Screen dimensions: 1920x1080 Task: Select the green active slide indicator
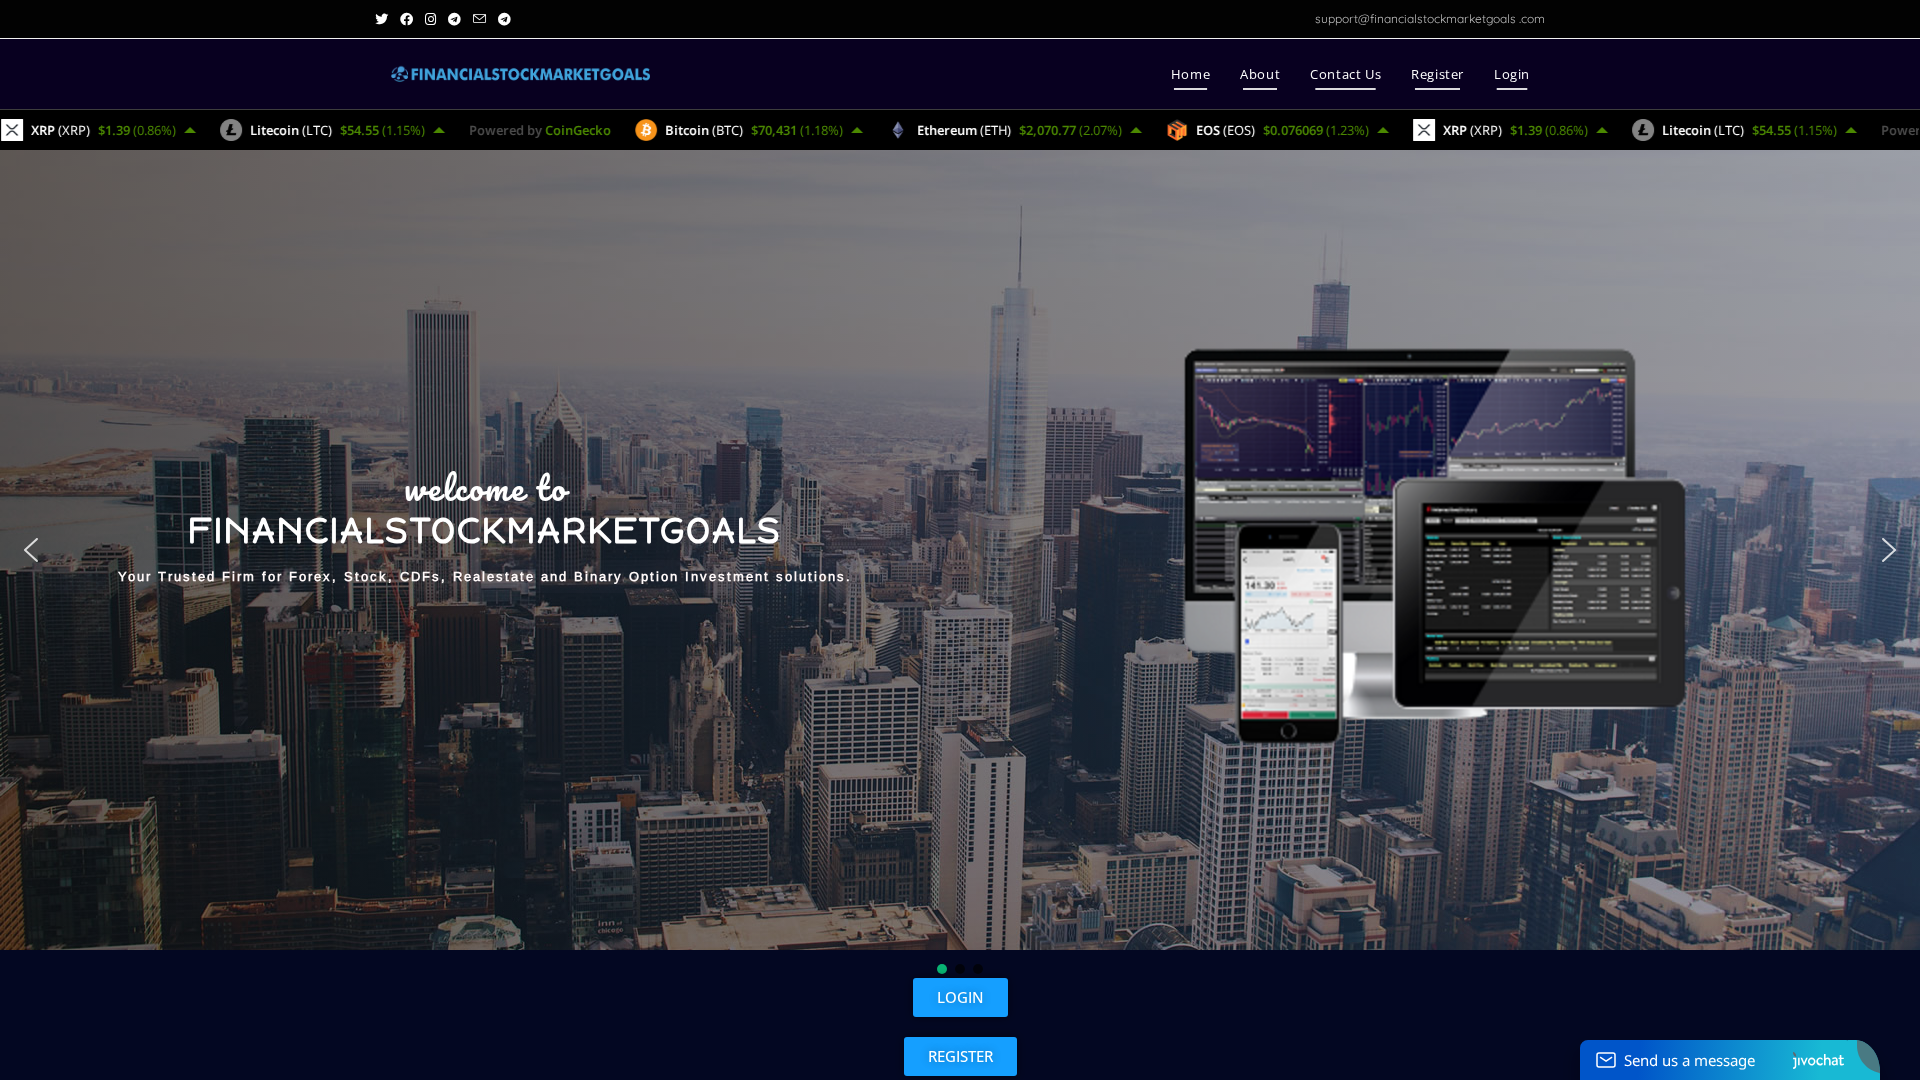(x=941, y=969)
